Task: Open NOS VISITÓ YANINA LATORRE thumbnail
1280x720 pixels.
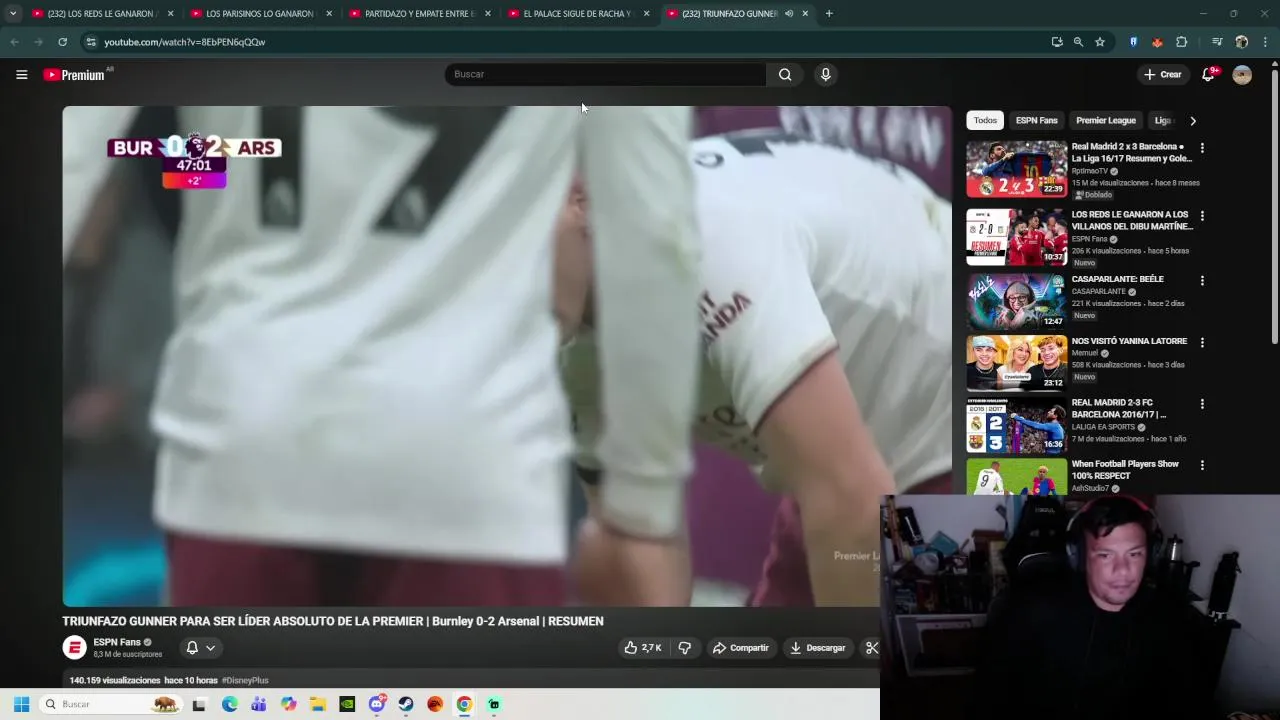Action: pos(1016,363)
